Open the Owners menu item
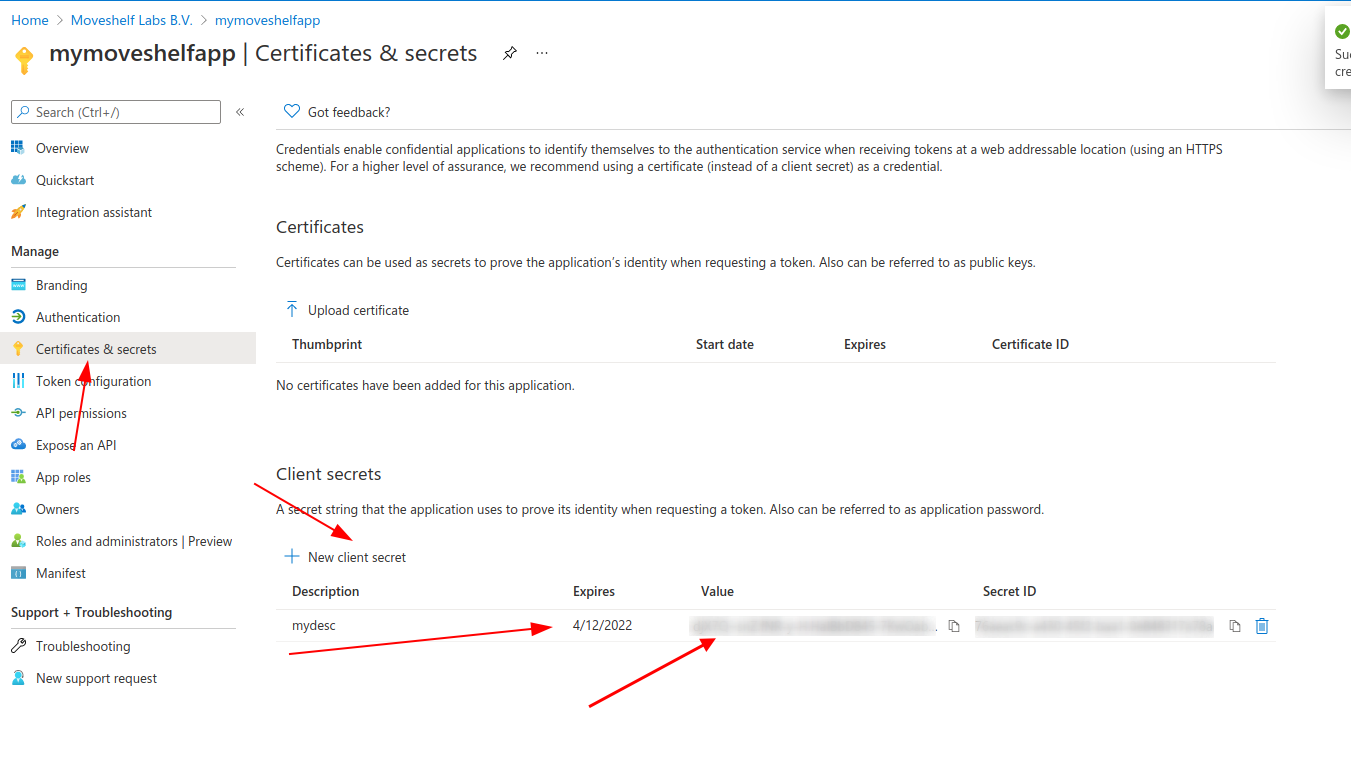Image resolution: width=1351 pixels, height=759 pixels. pyautogui.click(x=57, y=509)
